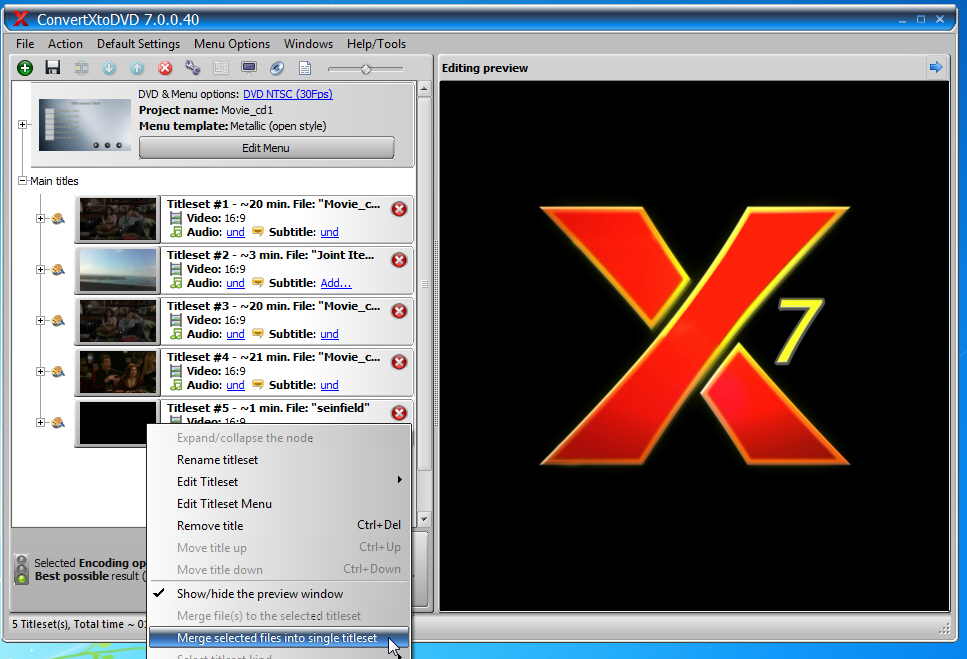Screen dimensions: 967x659
Task: Collapse the Main titles tree node
Action: [23, 181]
